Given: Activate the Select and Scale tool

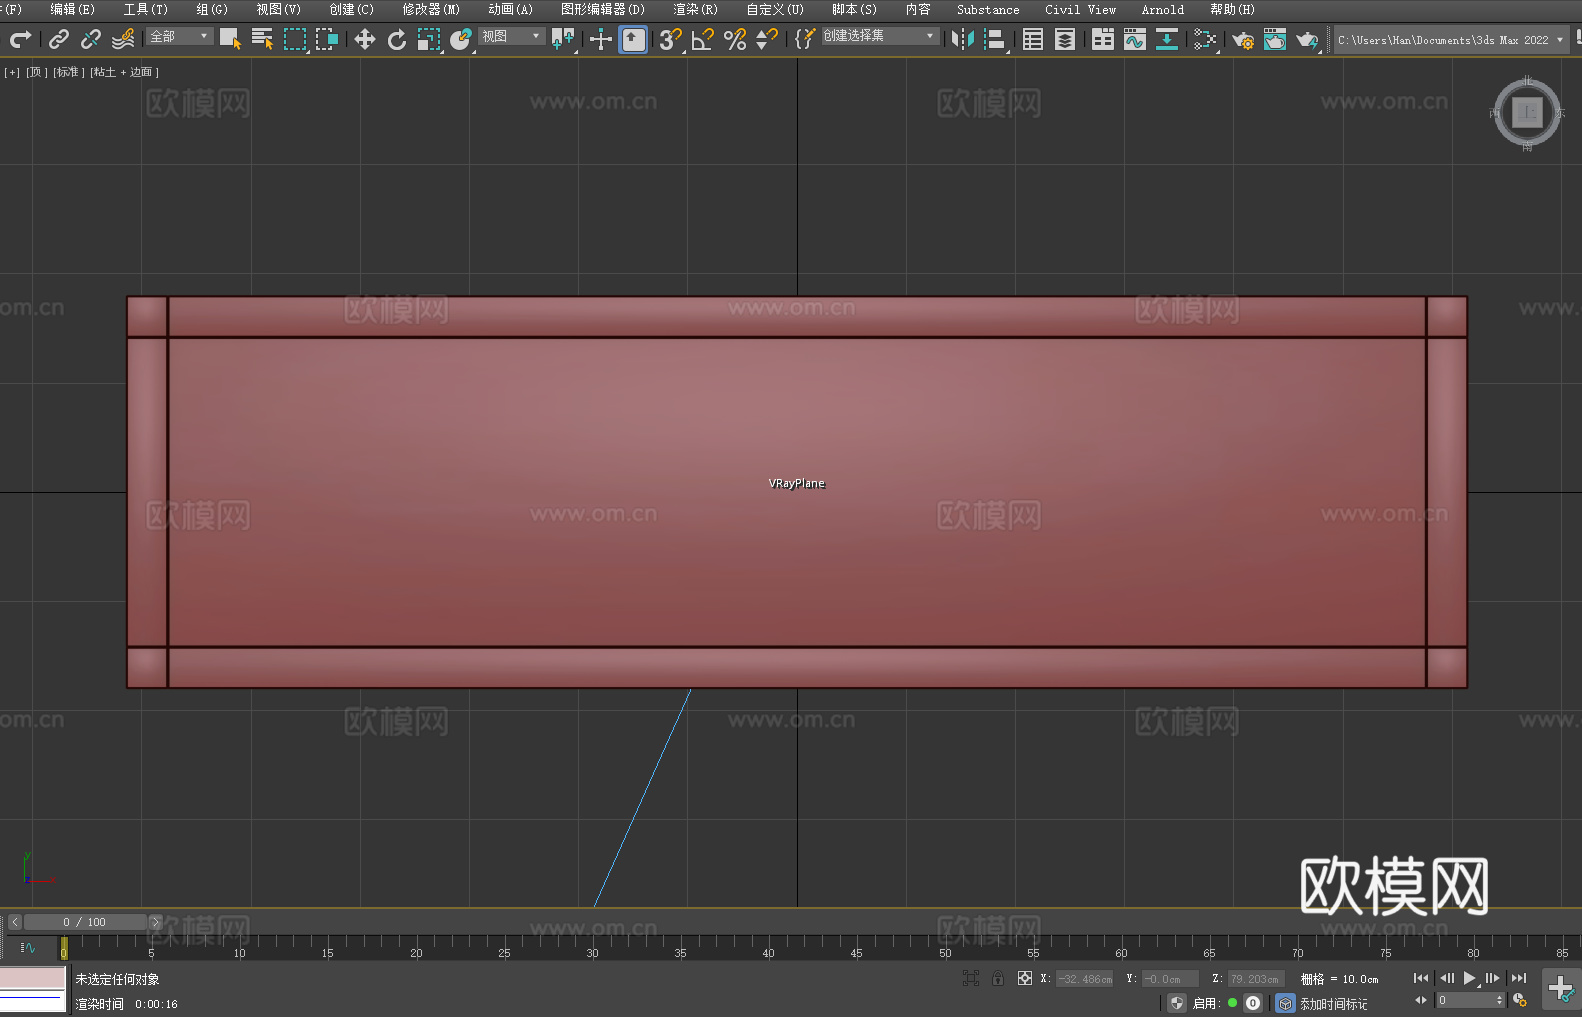Looking at the screenshot, I should pyautogui.click(x=429, y=39).
